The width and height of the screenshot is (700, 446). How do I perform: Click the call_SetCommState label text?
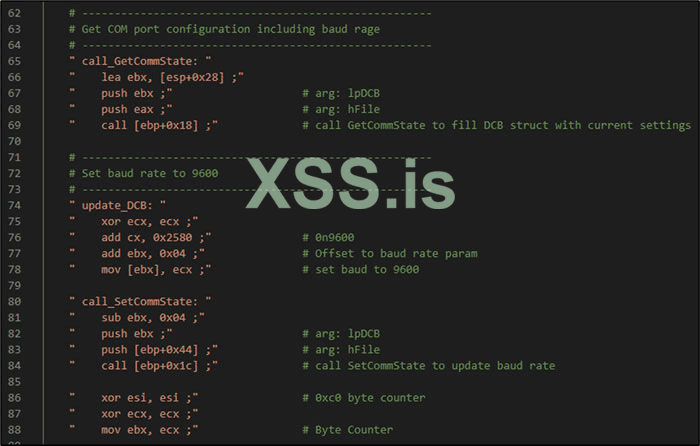(x=131, y=301)
